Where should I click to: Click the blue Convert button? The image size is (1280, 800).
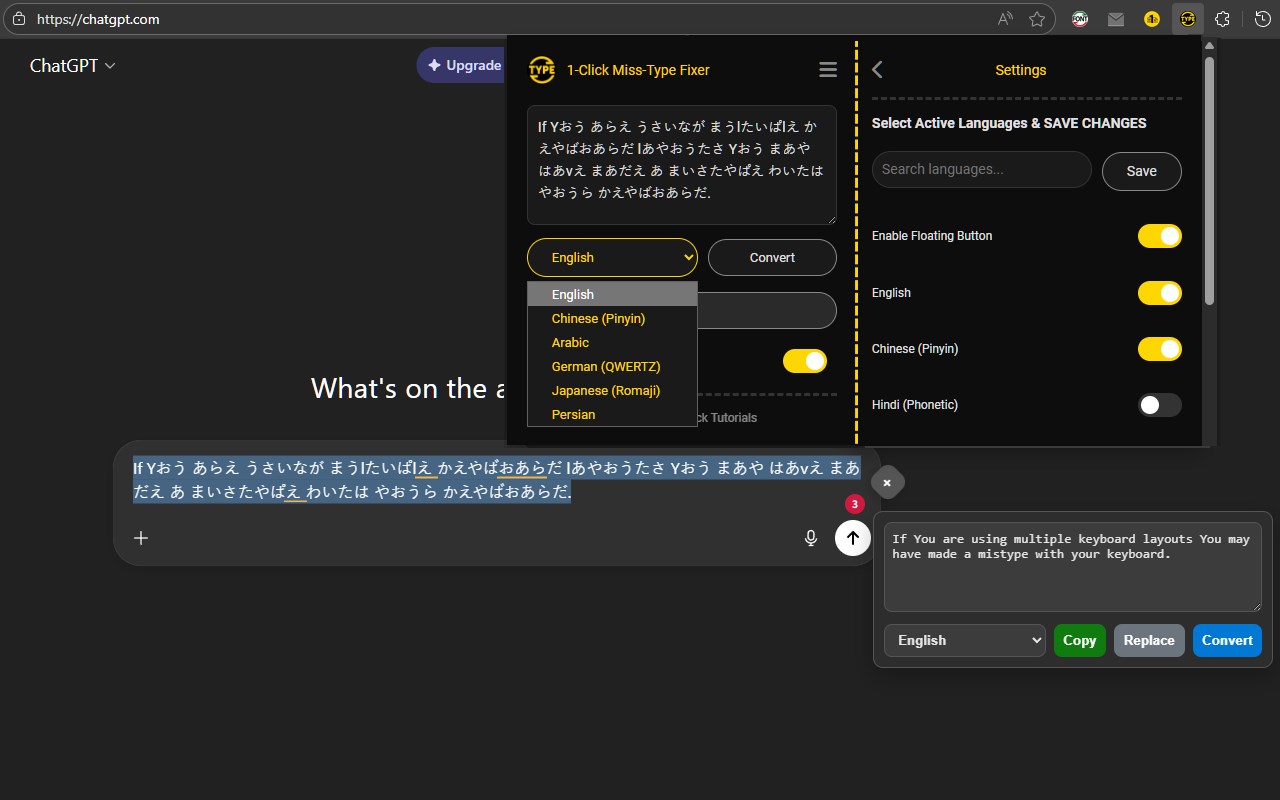coord(1227,640)
